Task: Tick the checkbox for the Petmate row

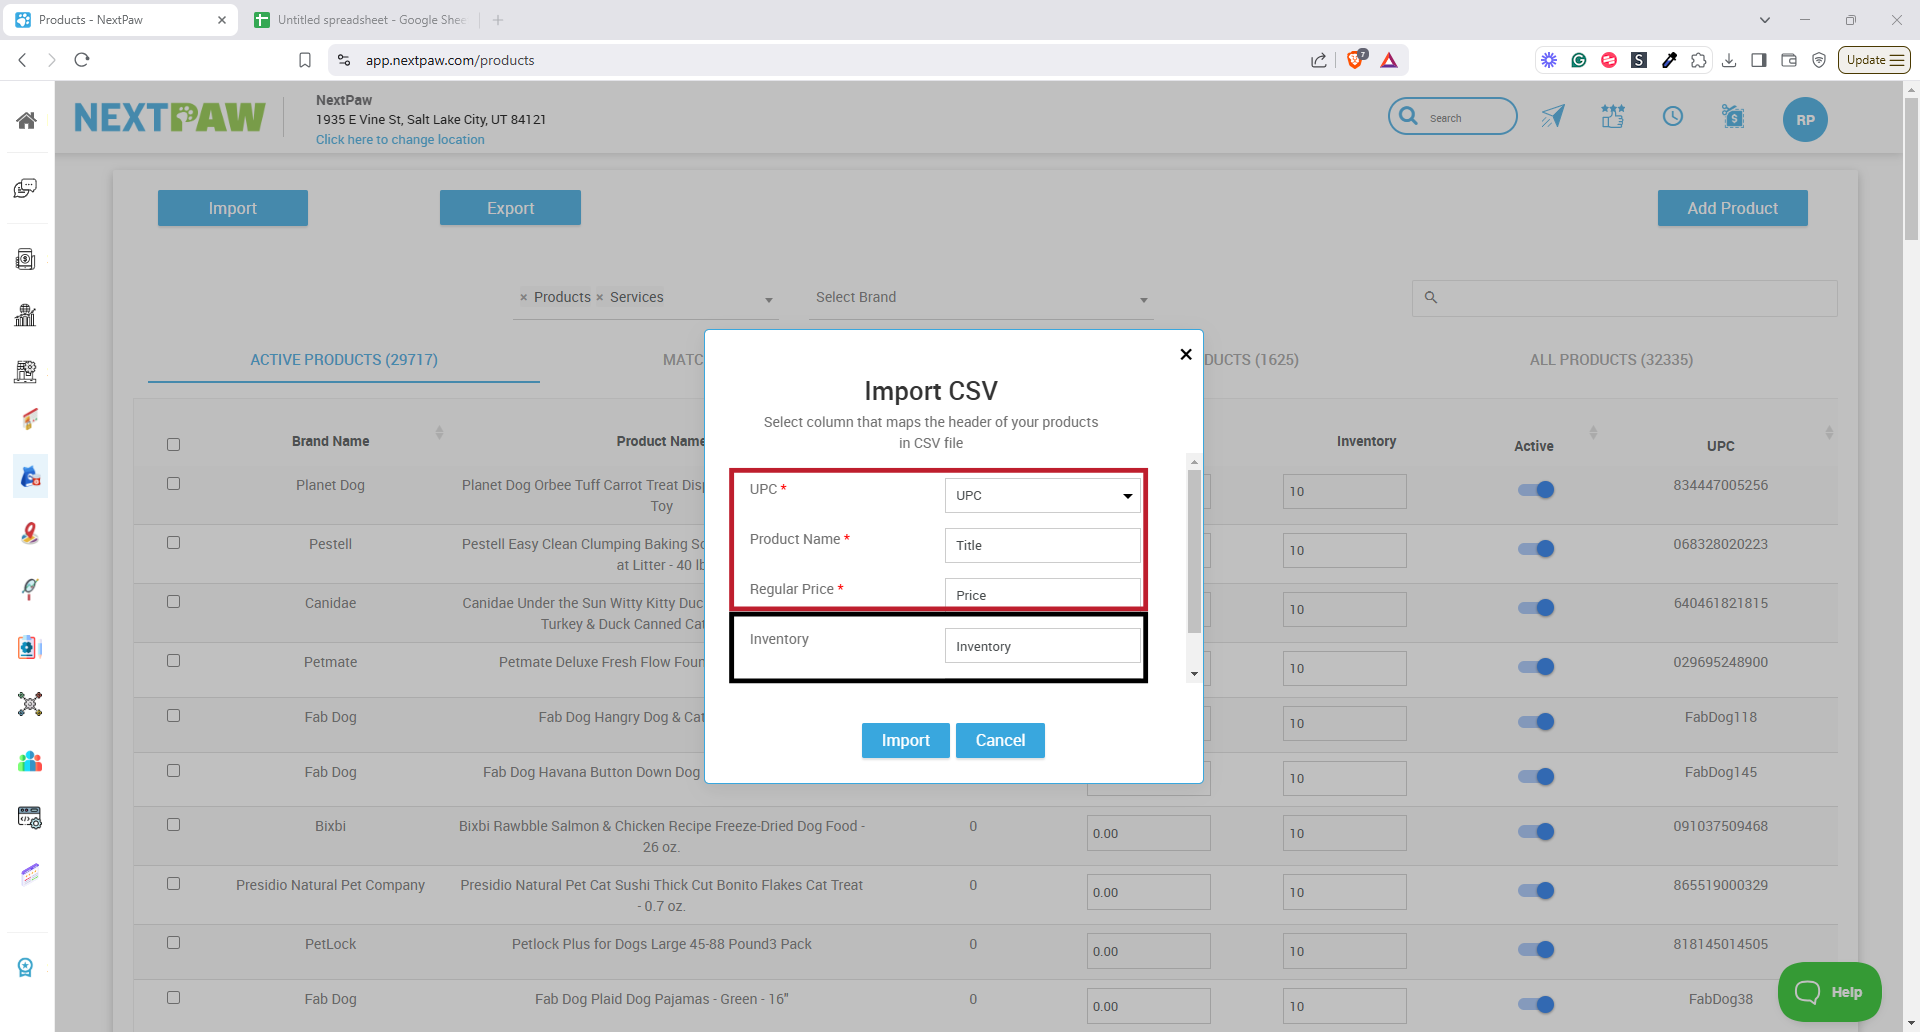Action: (173, 660)
